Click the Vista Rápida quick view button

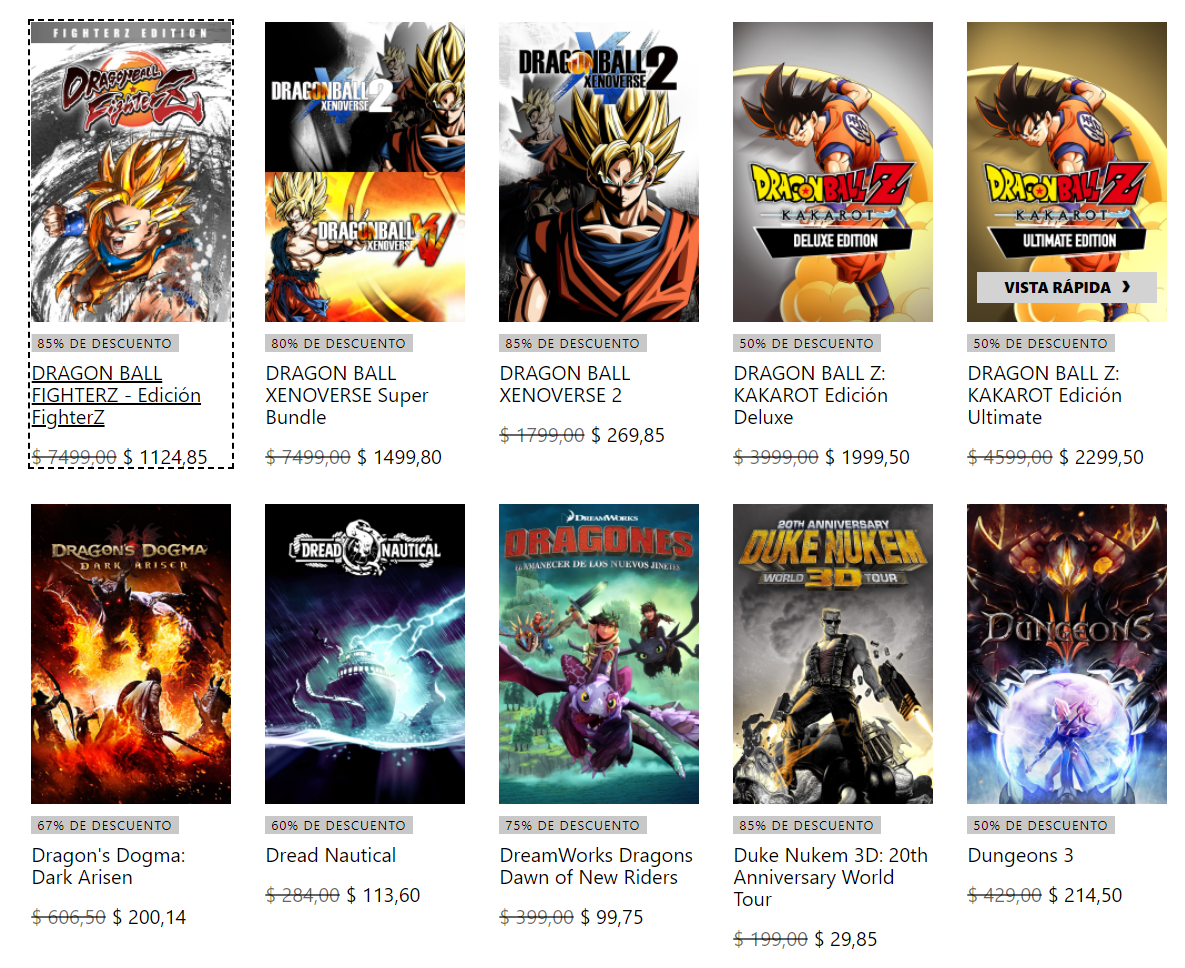coord(1066,287)
